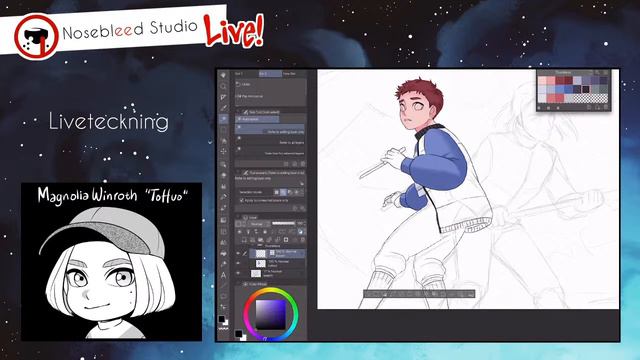640x360 pixels.
Task: Pick the transparent checkered swatch in color set
Action: point(590,98)
